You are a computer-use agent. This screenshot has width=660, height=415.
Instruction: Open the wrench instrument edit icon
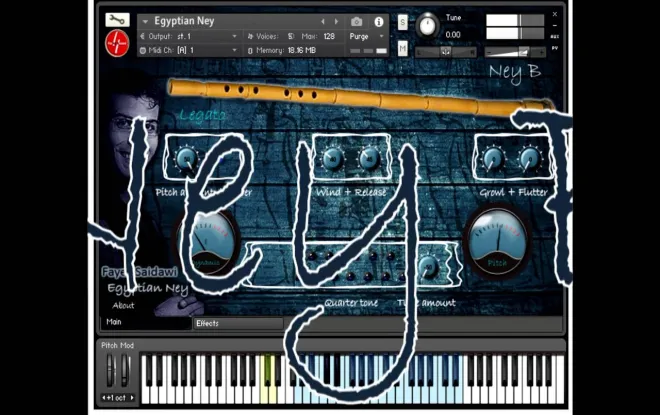click(117, 20)
